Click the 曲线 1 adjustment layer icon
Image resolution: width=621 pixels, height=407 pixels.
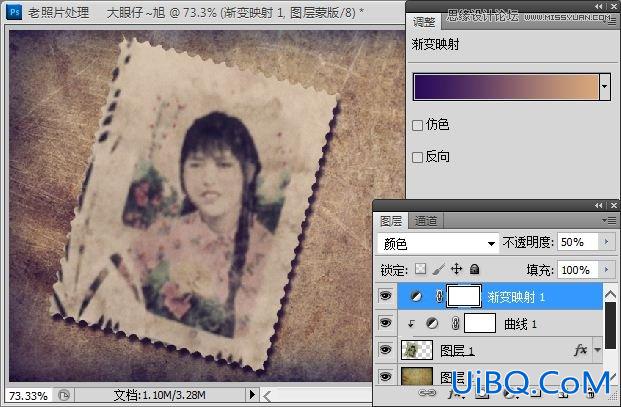pos(432,324)
